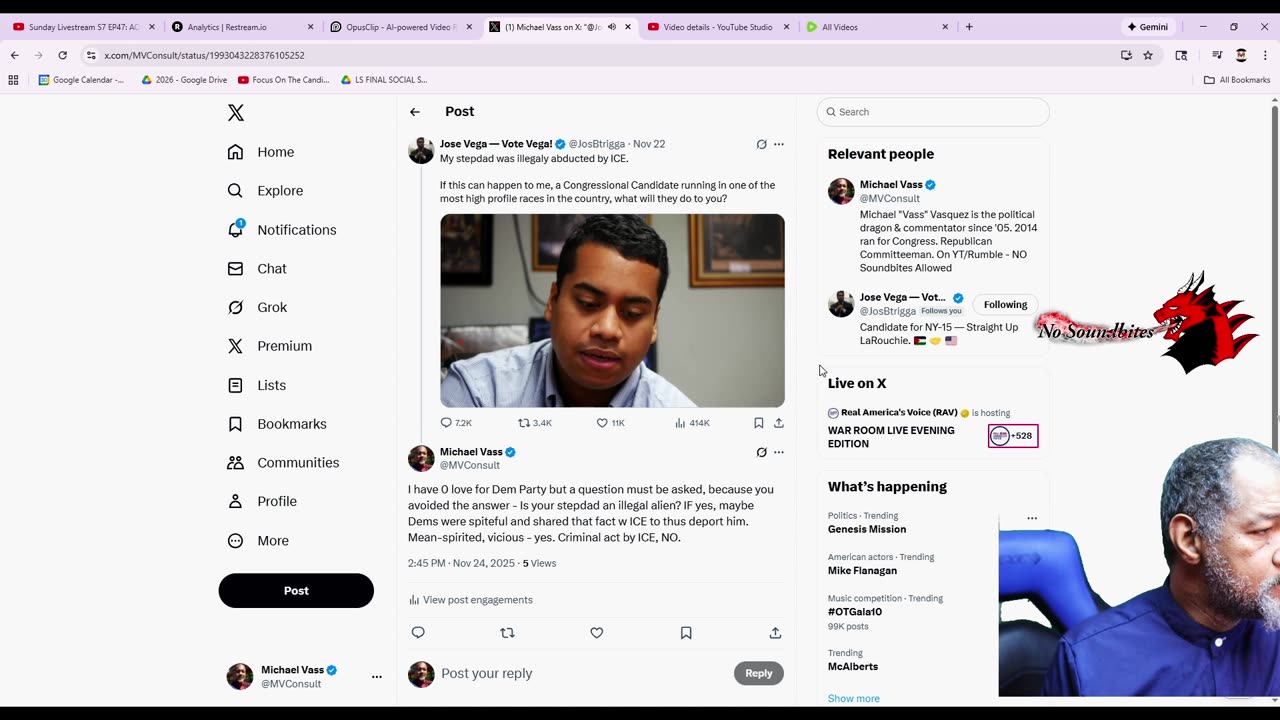
Task: Bookmark this page with star icon
Action: pyautogui.click(x=1148, y=56)
